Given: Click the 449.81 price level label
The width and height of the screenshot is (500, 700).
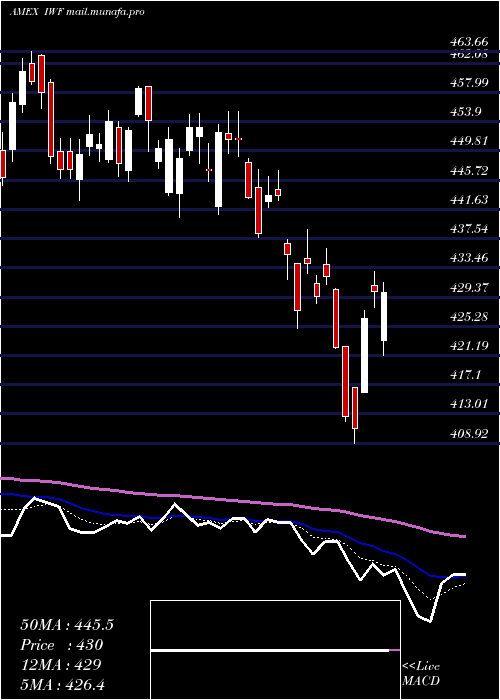Looking at the screenshot, I should [469, 141].
